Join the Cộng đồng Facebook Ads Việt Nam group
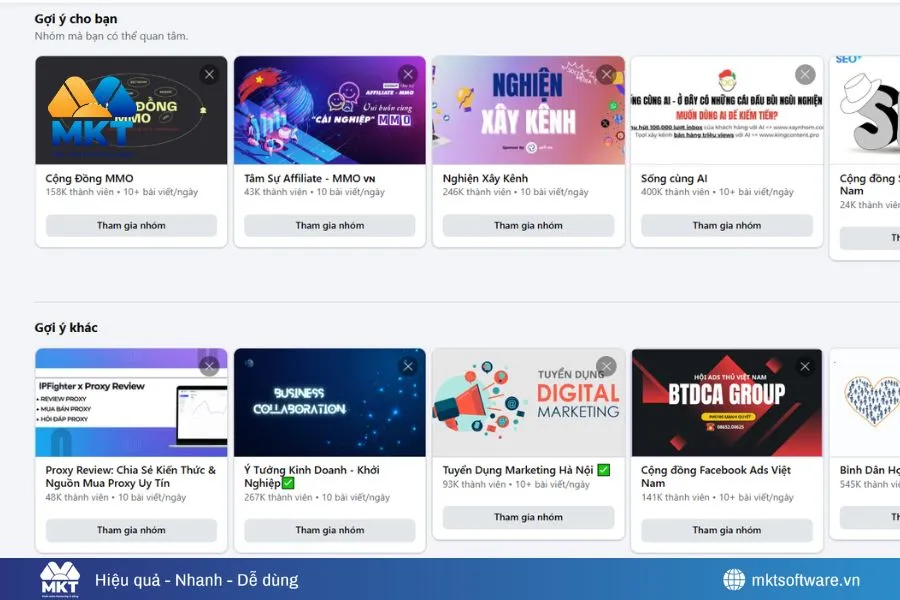The width and height of the screenshot is (900, 600). (x=727, y=530)
